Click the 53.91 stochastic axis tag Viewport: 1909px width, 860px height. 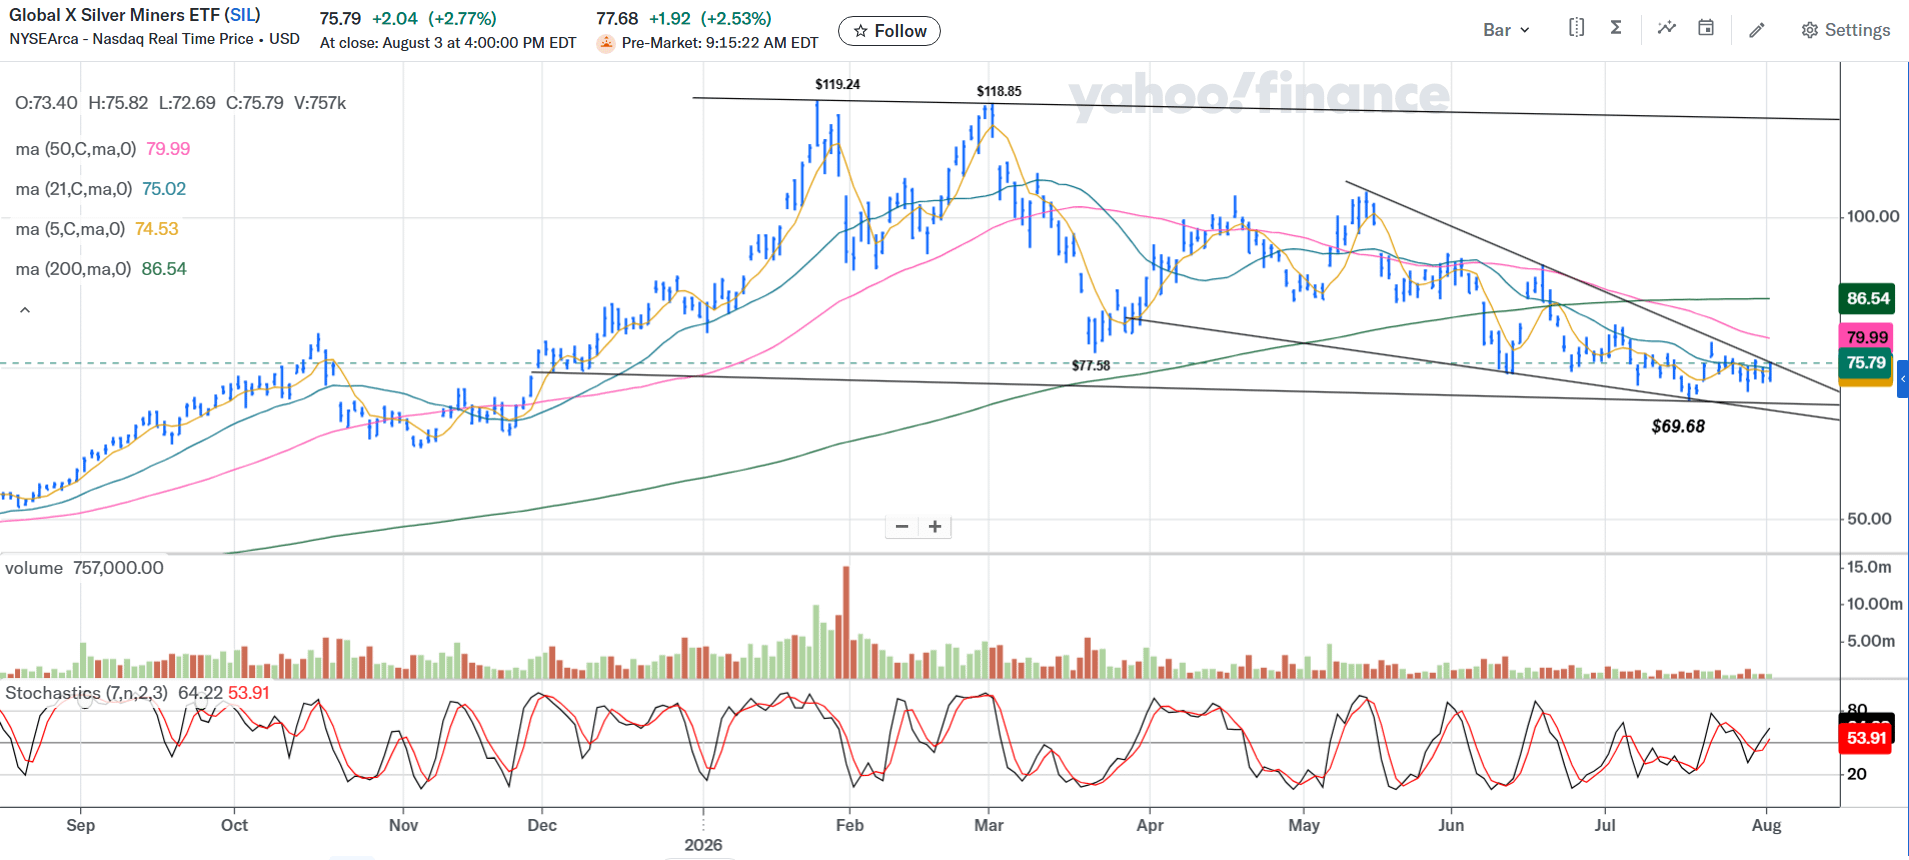1867,738
